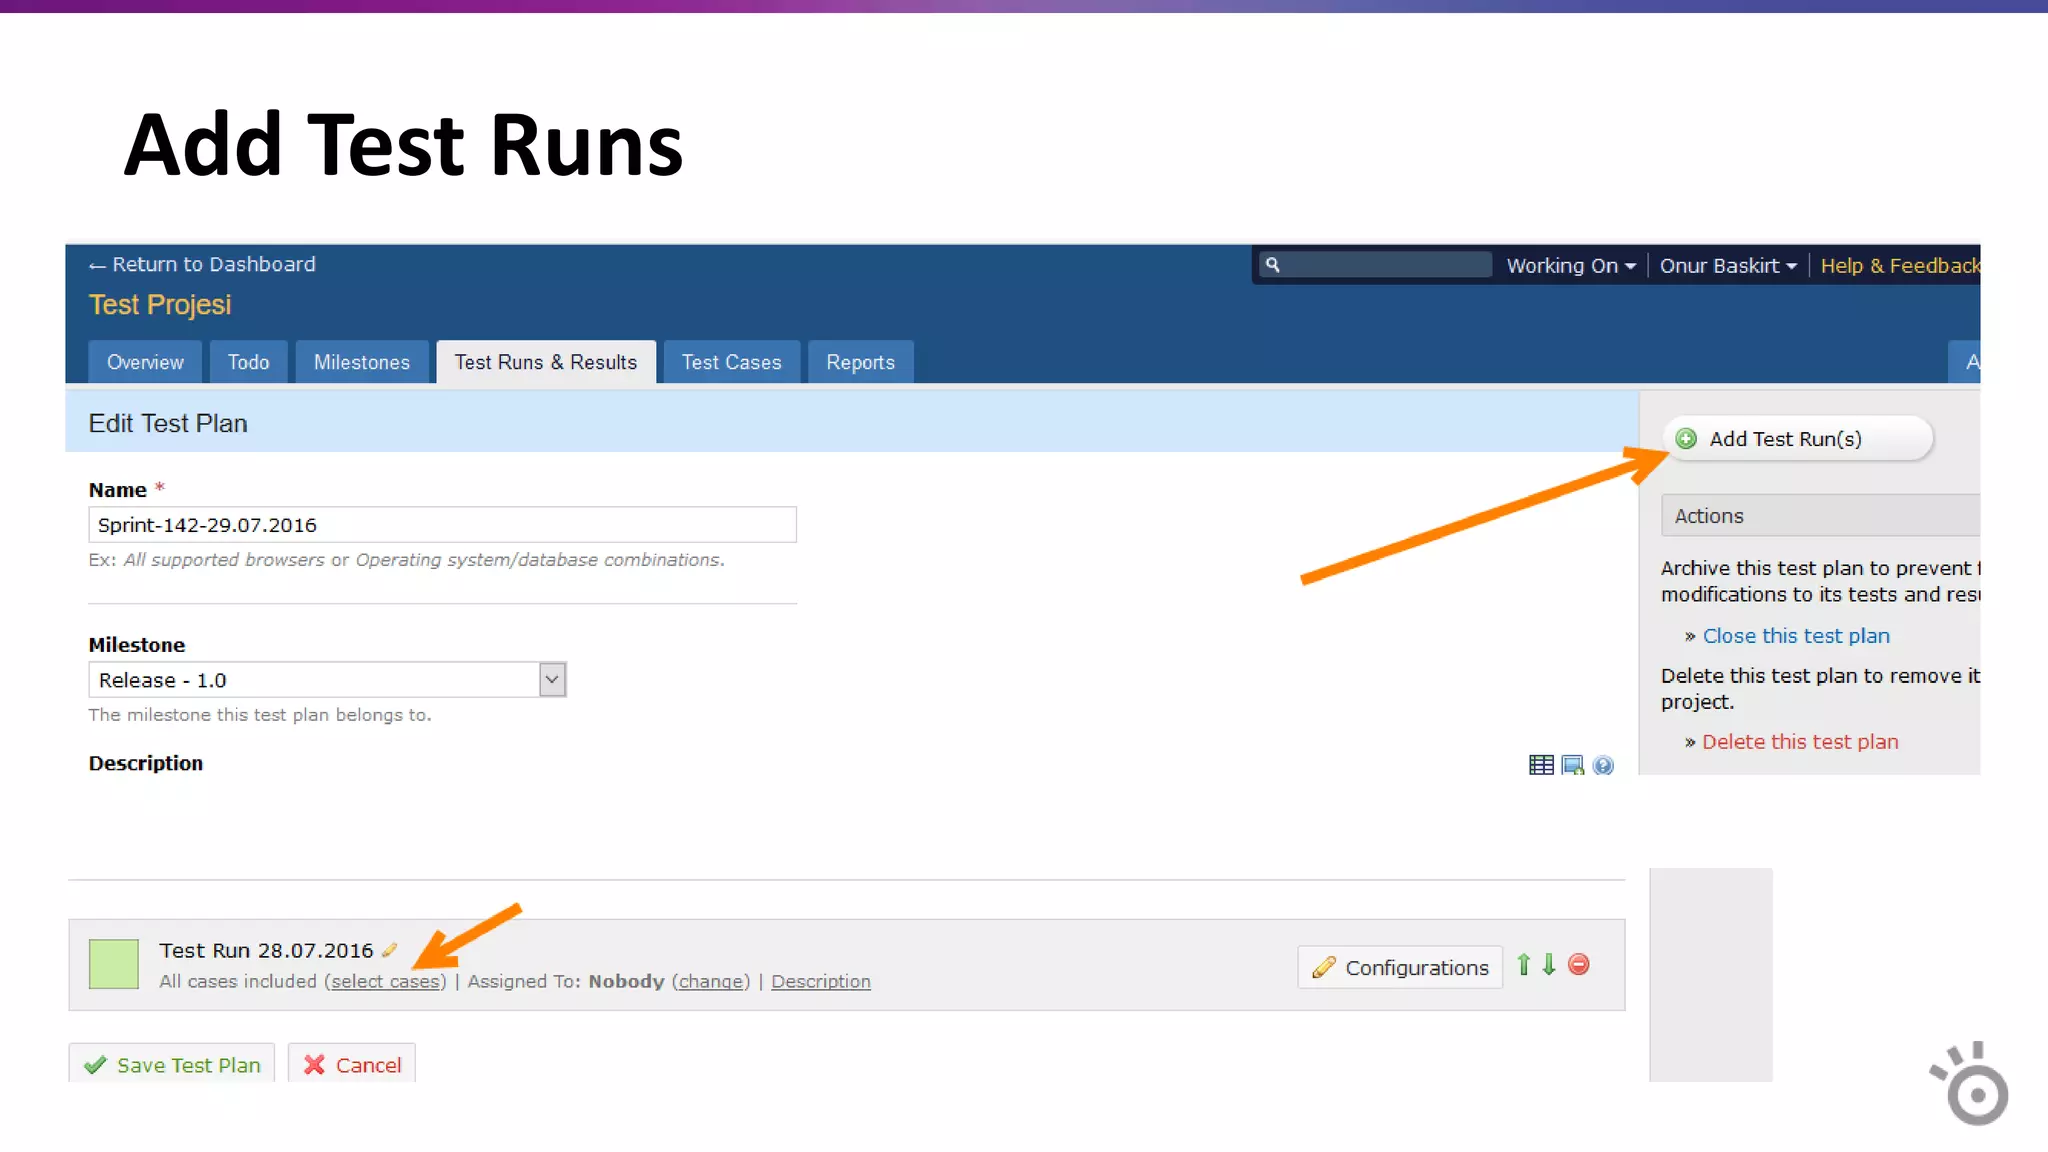This screenshot has height=1152, width=2048.
Task: Insert table icon in Description toolbar
Action: coord(1541,765)
